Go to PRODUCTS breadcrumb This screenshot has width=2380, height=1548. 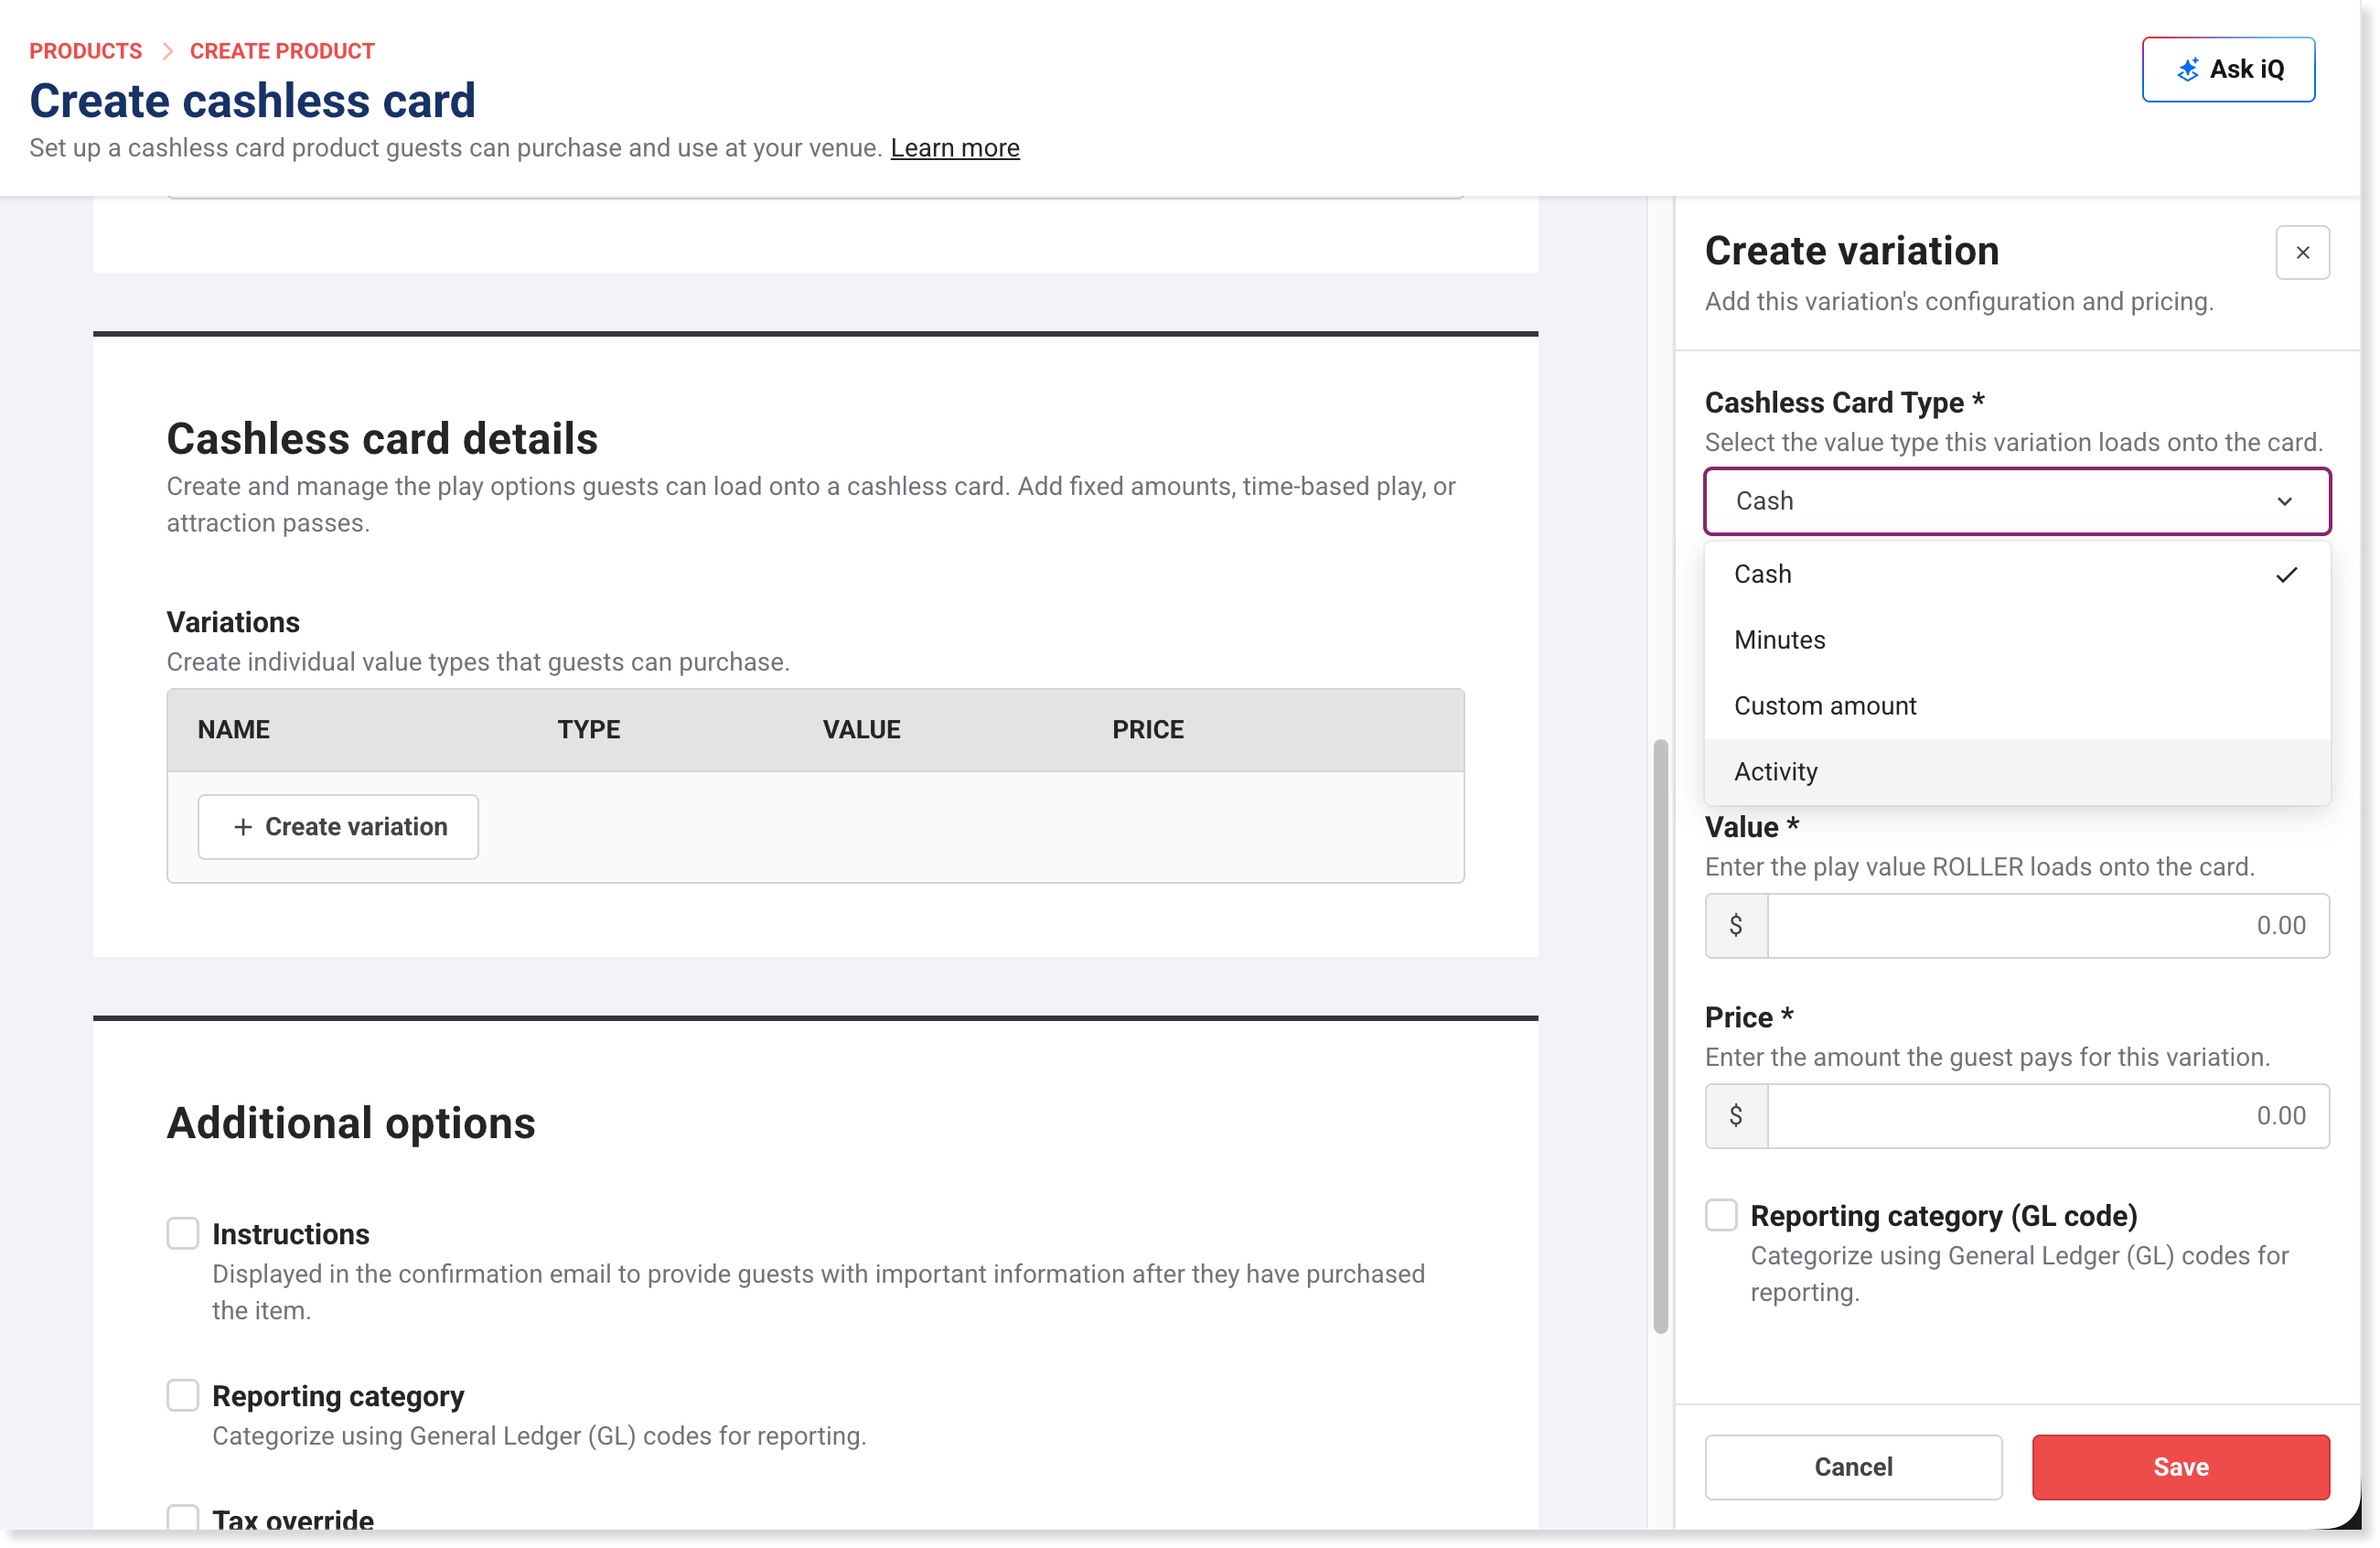click(x=86, y=51)
